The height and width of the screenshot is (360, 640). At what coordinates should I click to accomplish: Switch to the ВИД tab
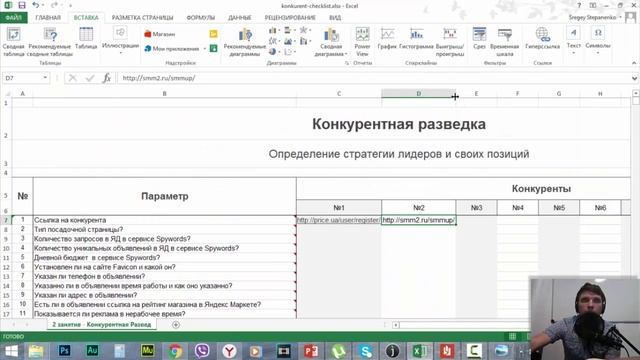pos(335,18)
